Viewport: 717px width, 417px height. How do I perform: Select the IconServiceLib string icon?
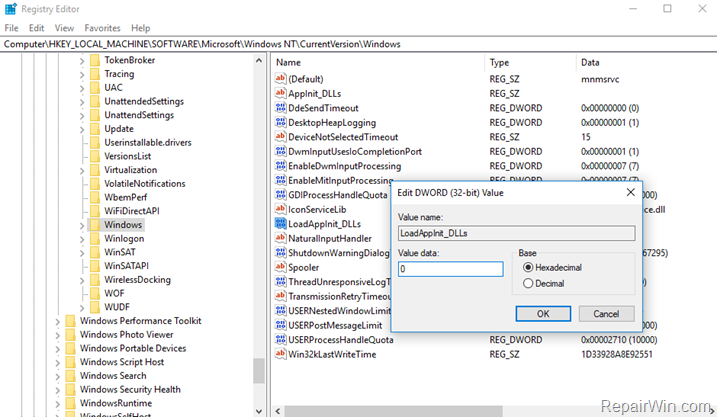280,209
